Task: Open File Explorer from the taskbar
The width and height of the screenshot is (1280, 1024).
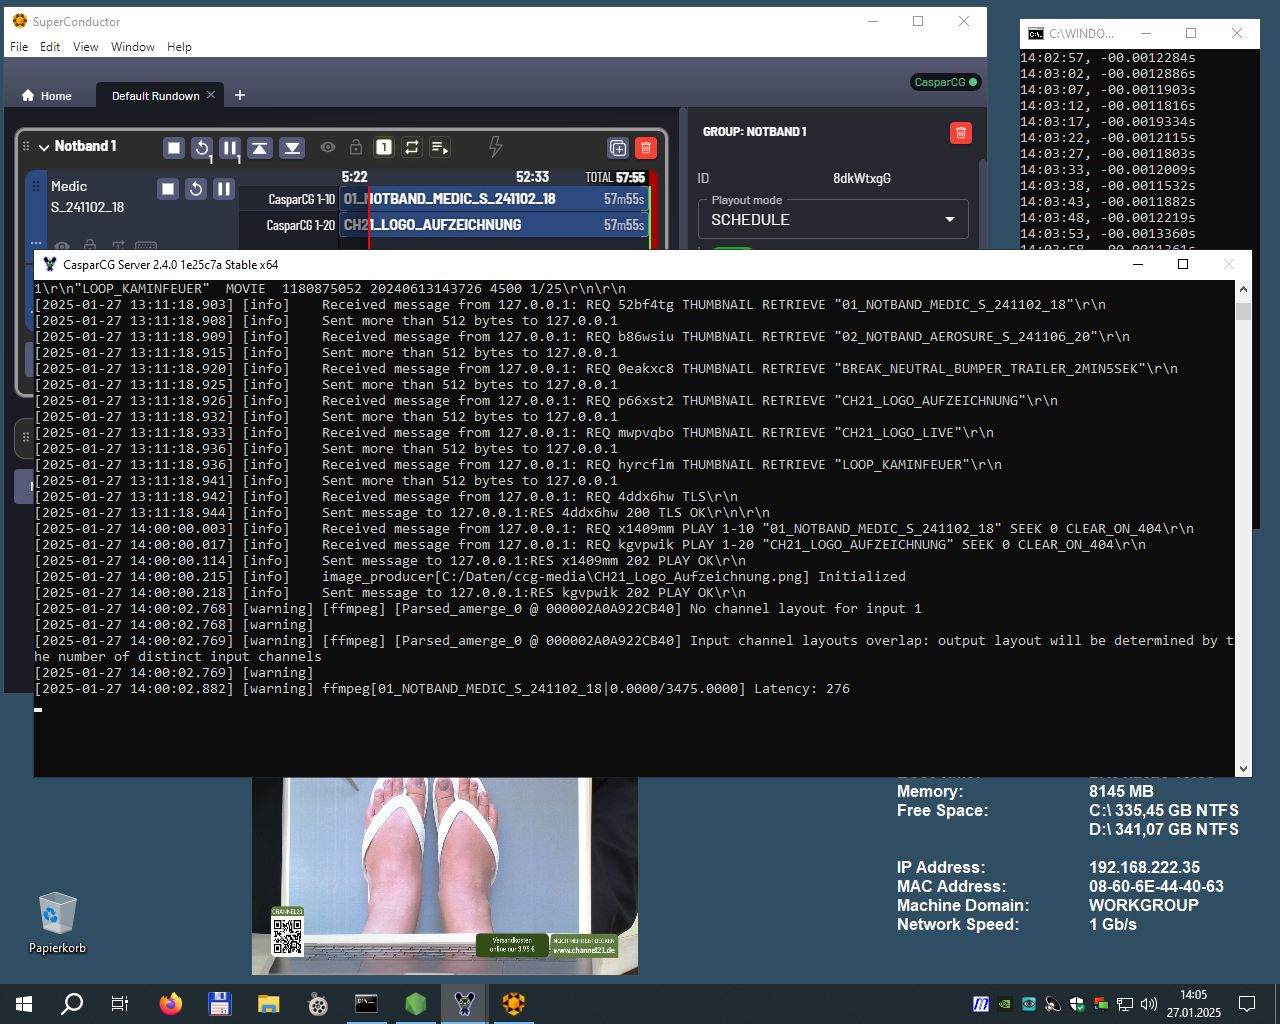Action: (x=269, y=1004)
